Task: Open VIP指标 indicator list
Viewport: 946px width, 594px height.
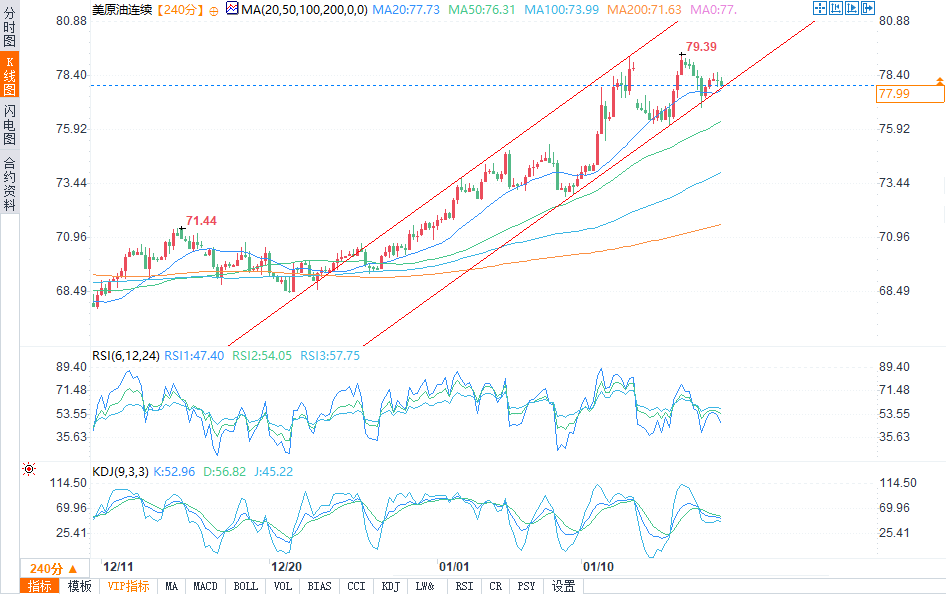Action: (x=128, y=586)
